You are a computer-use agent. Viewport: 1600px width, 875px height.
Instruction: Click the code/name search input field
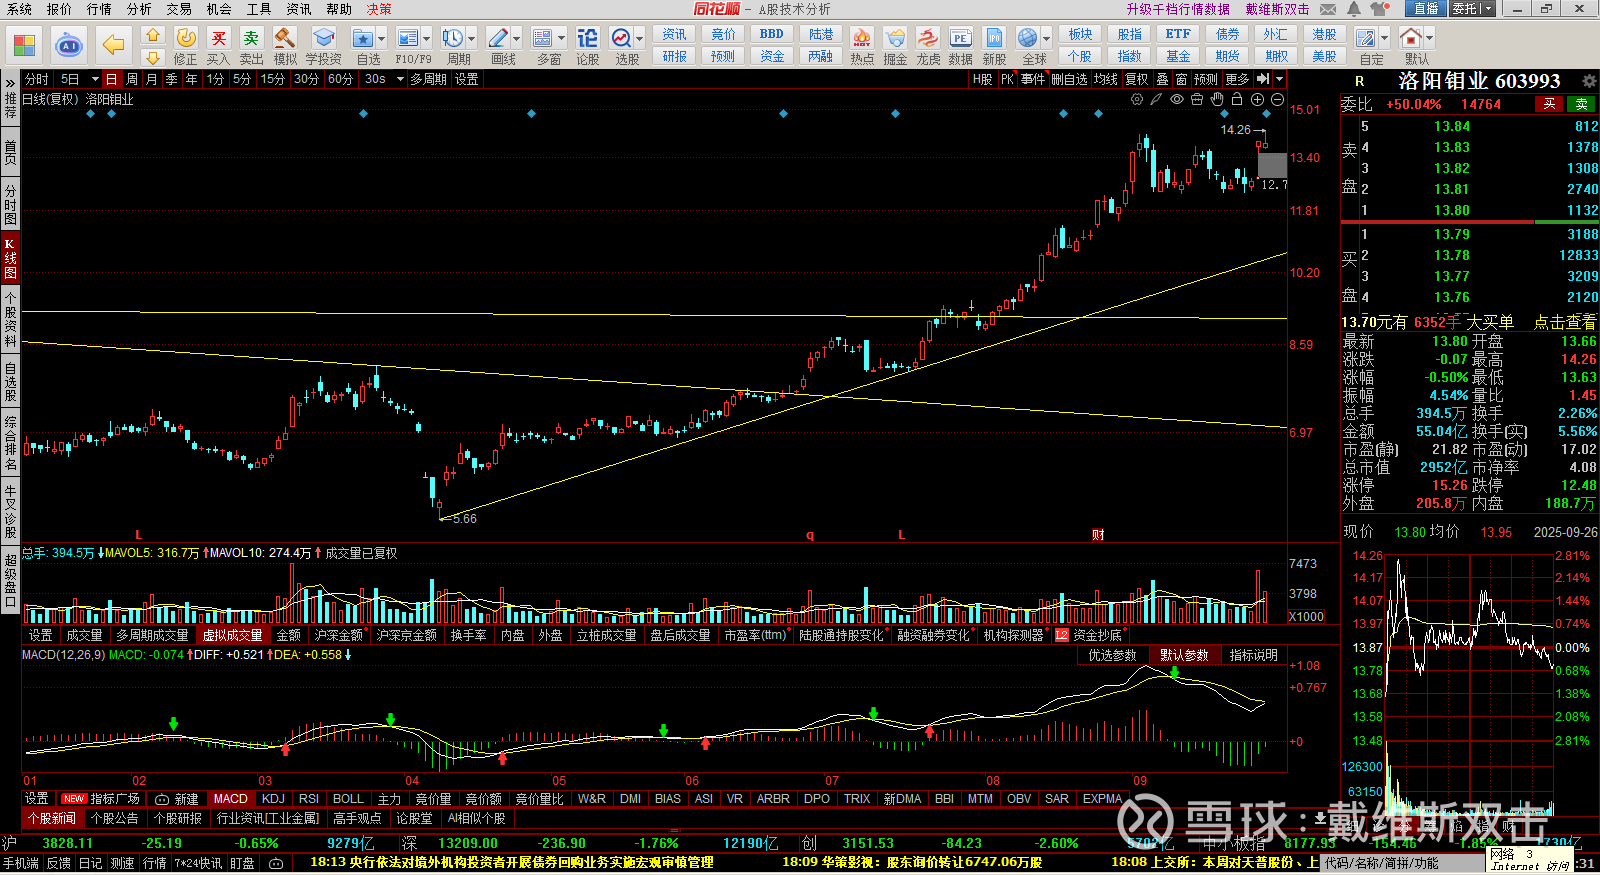click(x=1400, y=863)
